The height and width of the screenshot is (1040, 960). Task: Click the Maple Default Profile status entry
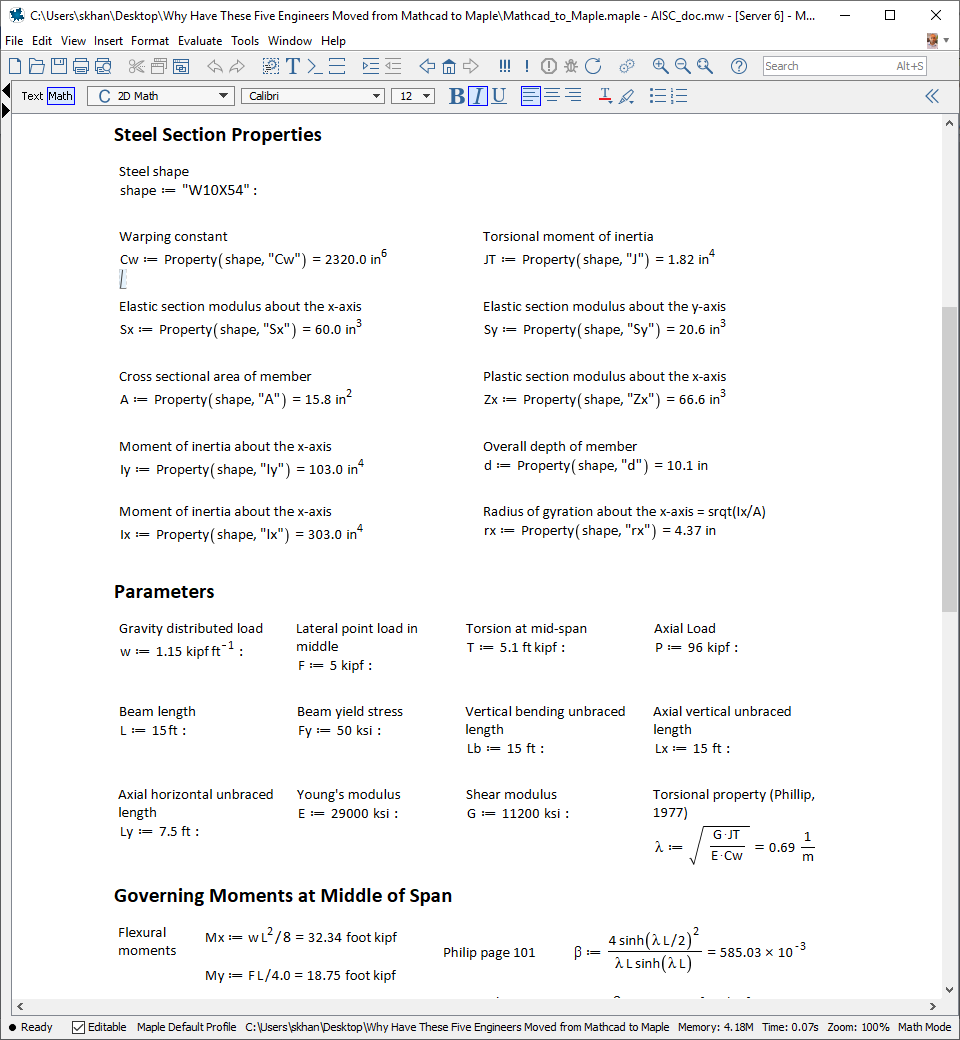186,1027
